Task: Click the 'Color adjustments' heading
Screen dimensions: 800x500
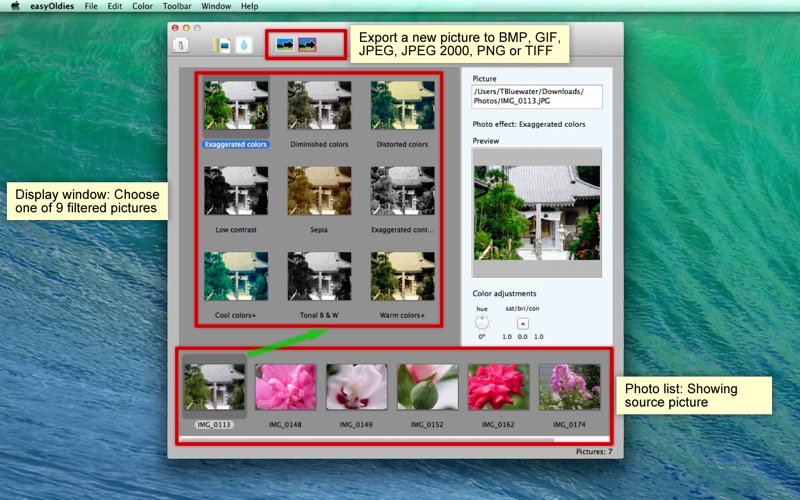Action: pyautogui.click(x=504, y=293)
